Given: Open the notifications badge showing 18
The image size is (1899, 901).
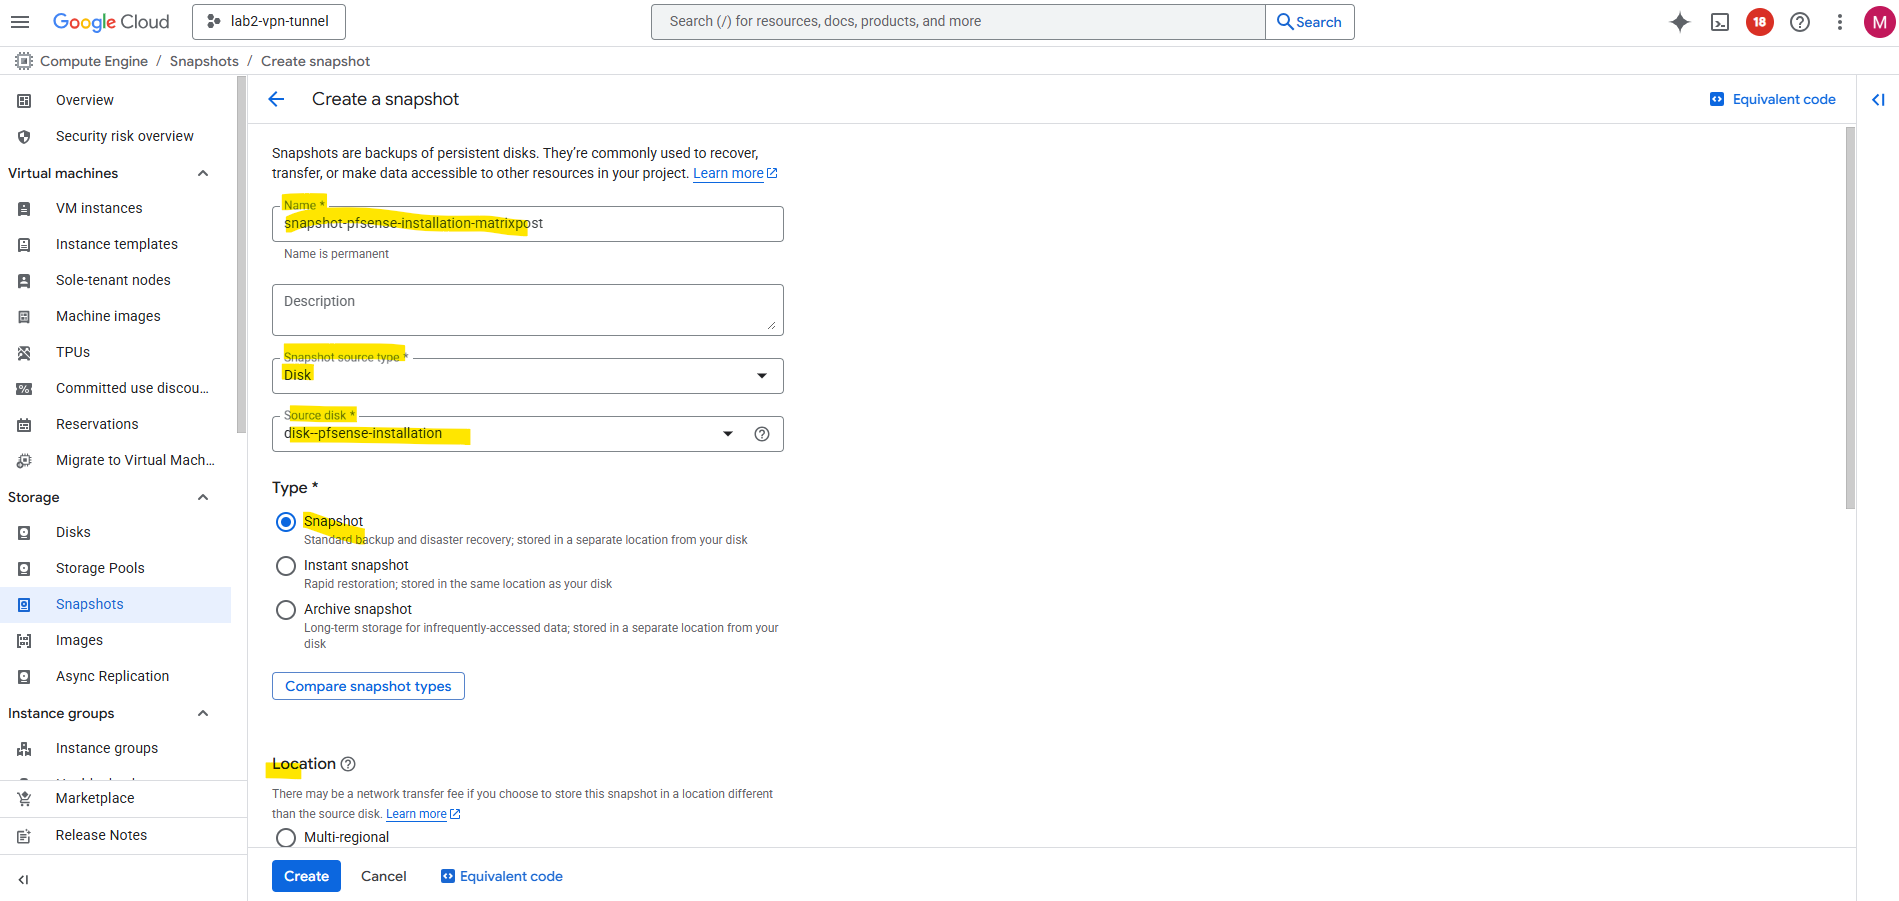Looking at the screenshot, I should tap(1759, 22).
